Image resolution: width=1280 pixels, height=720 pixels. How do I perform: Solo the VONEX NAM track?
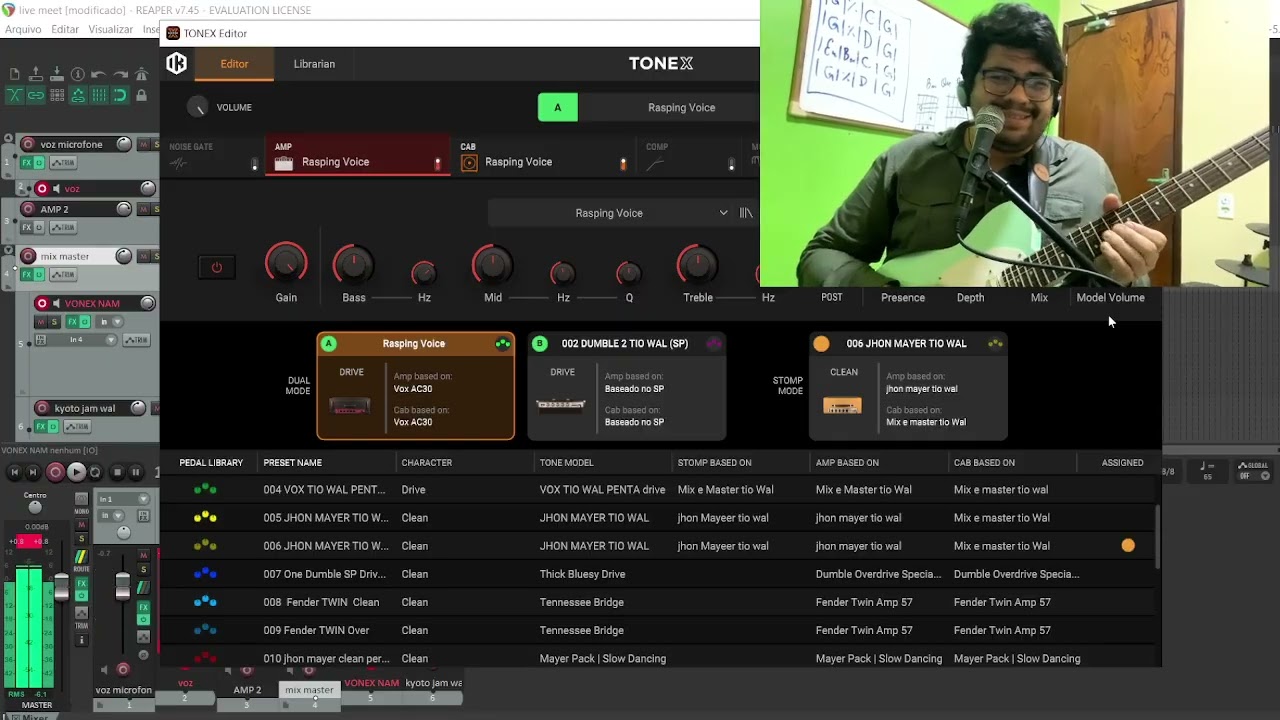tap(54, 321)
